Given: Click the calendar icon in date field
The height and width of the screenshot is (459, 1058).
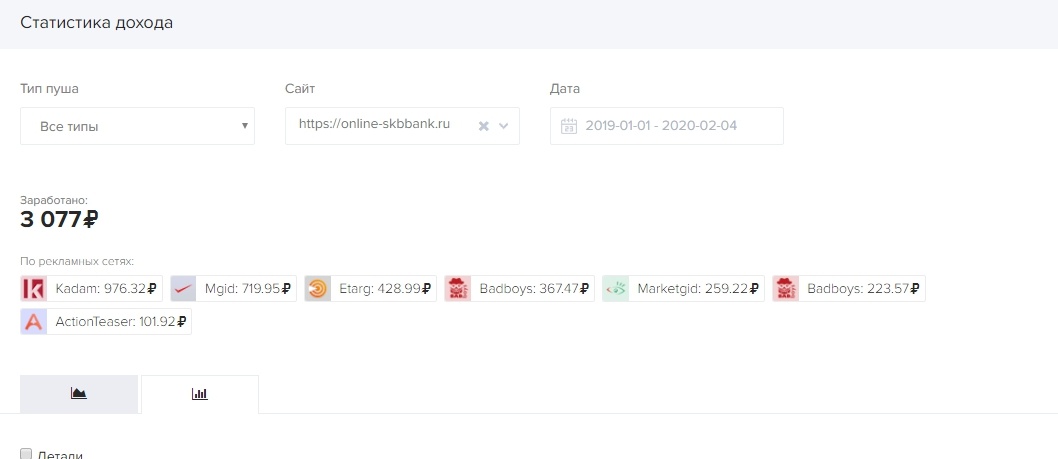Looking at the screenshot, I should point(569,126).
